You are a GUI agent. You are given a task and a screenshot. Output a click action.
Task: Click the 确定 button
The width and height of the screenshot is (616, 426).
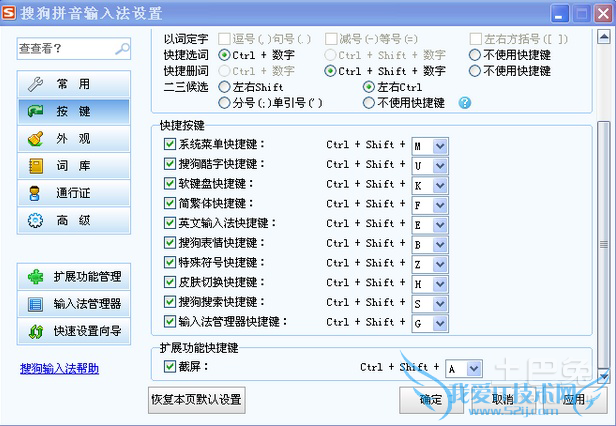431,400
